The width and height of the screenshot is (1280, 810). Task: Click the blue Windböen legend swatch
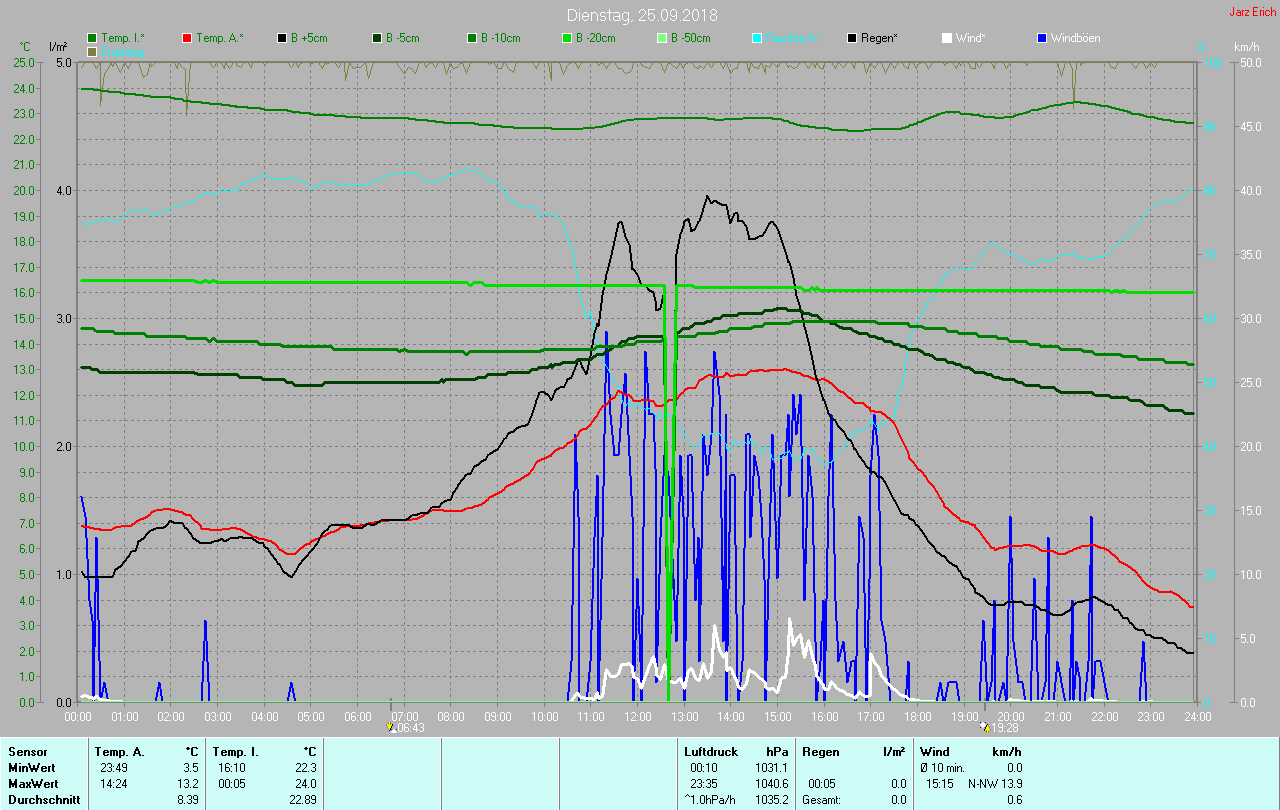[x=1042, y=38]
